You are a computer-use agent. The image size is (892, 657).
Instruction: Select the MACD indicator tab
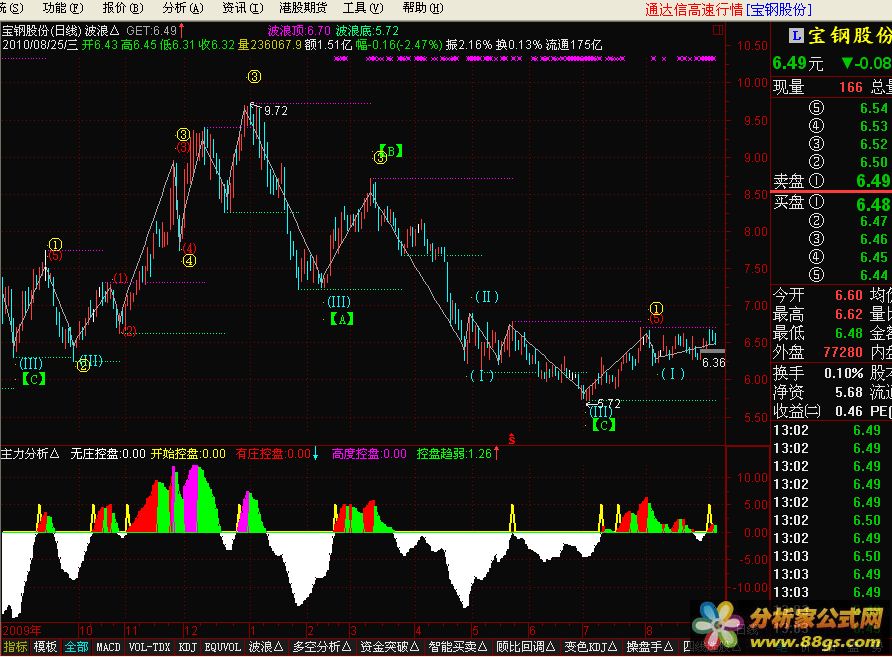click(108, 647)
